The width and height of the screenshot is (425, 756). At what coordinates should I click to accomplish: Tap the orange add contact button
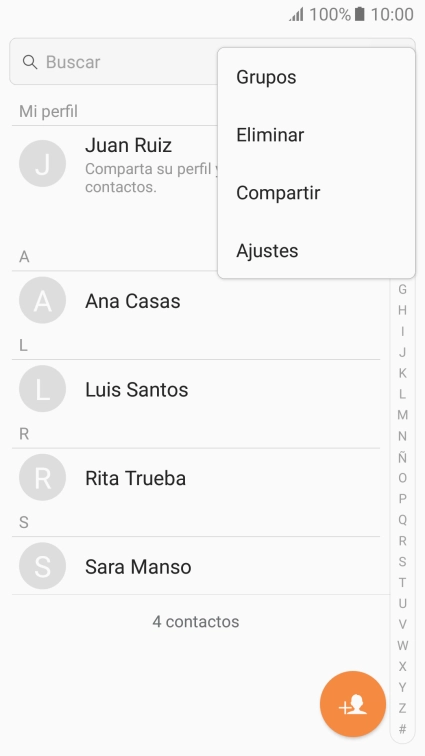pyautogui.click(x=353, y=704)
